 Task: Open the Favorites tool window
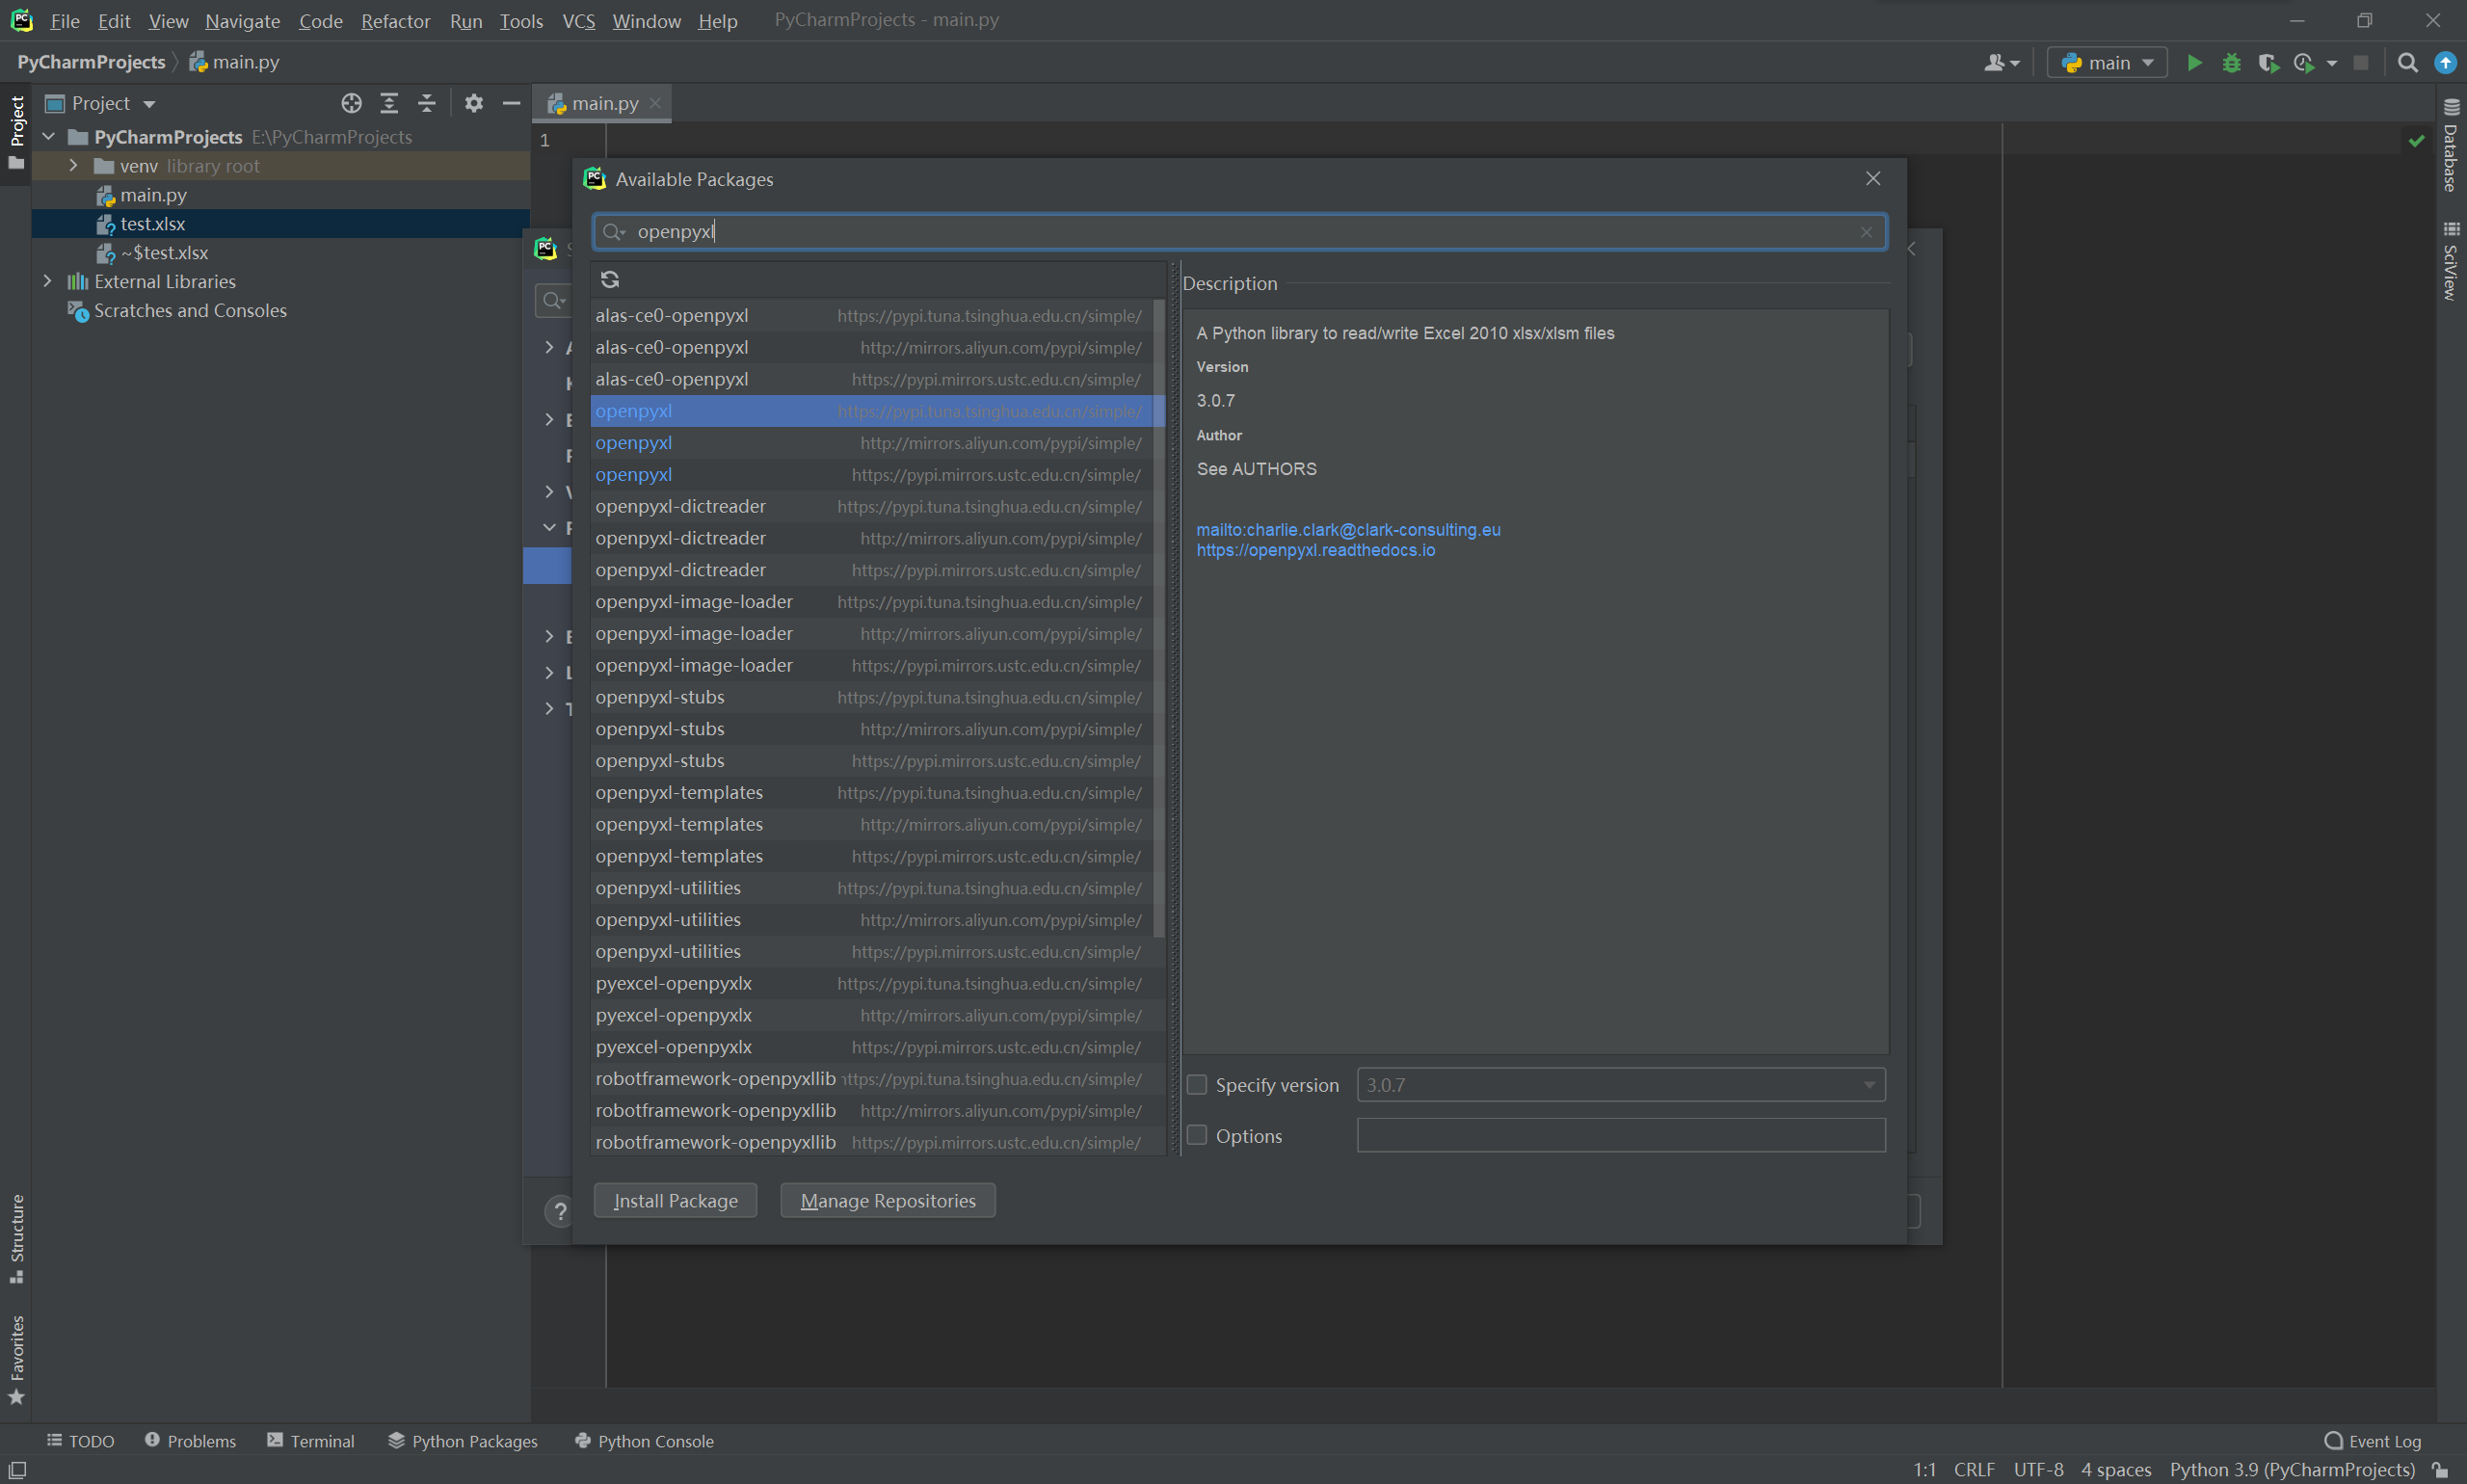(17, 1360)
